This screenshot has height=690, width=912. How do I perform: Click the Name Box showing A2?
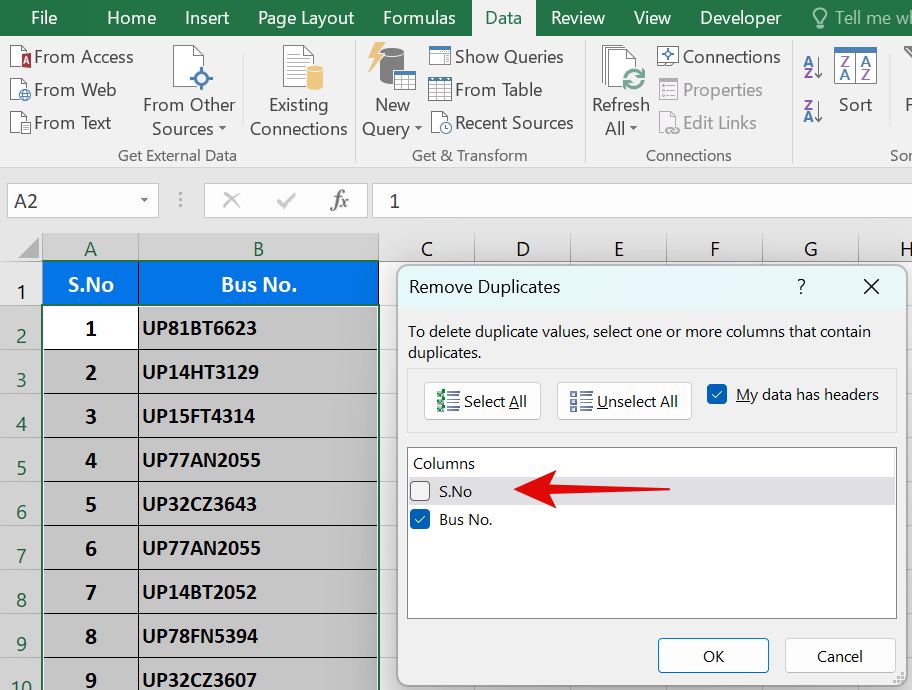click(x=73, y=201)
